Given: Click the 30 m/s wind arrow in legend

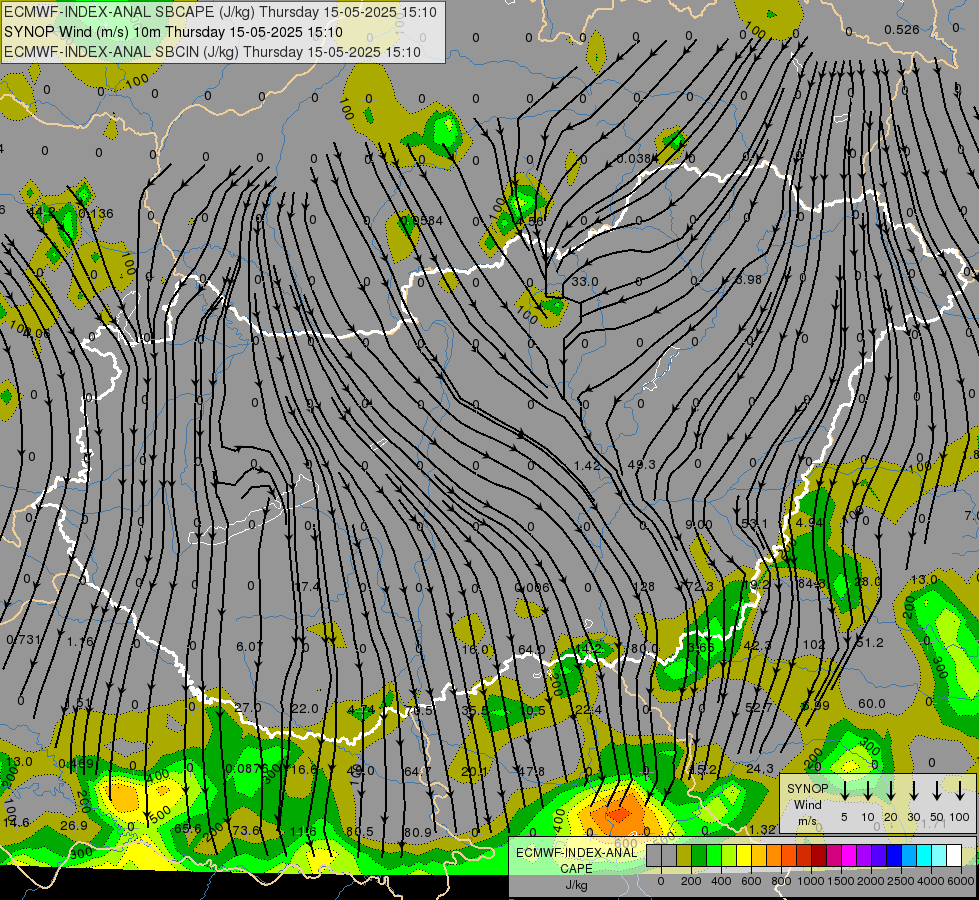Looking at the screenshot, I should point(913,791).
